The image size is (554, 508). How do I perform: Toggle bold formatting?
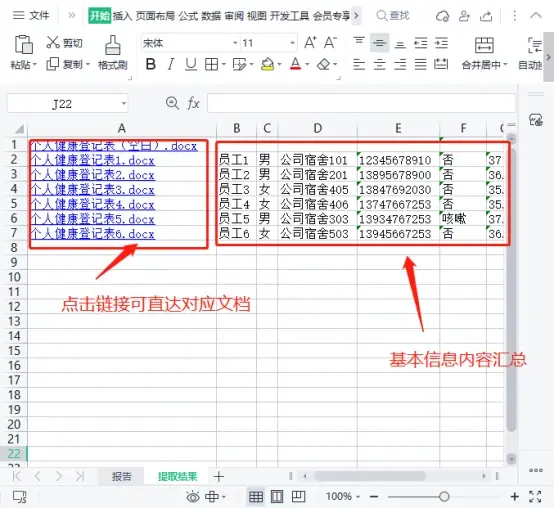click(x=151, y=64)
